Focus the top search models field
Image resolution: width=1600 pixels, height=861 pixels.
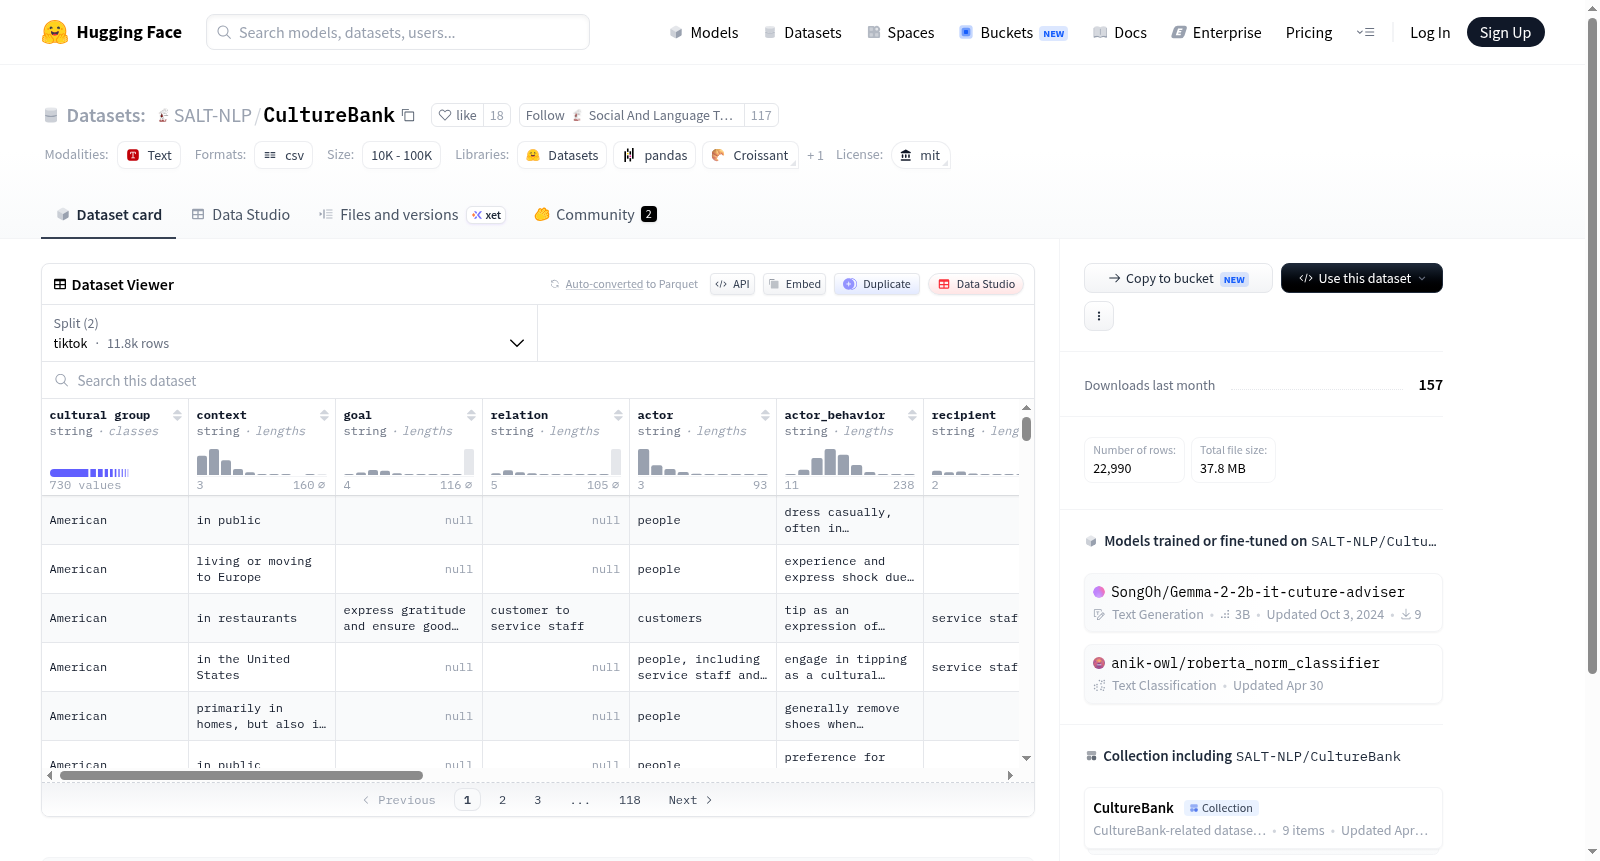click(398, 32)
